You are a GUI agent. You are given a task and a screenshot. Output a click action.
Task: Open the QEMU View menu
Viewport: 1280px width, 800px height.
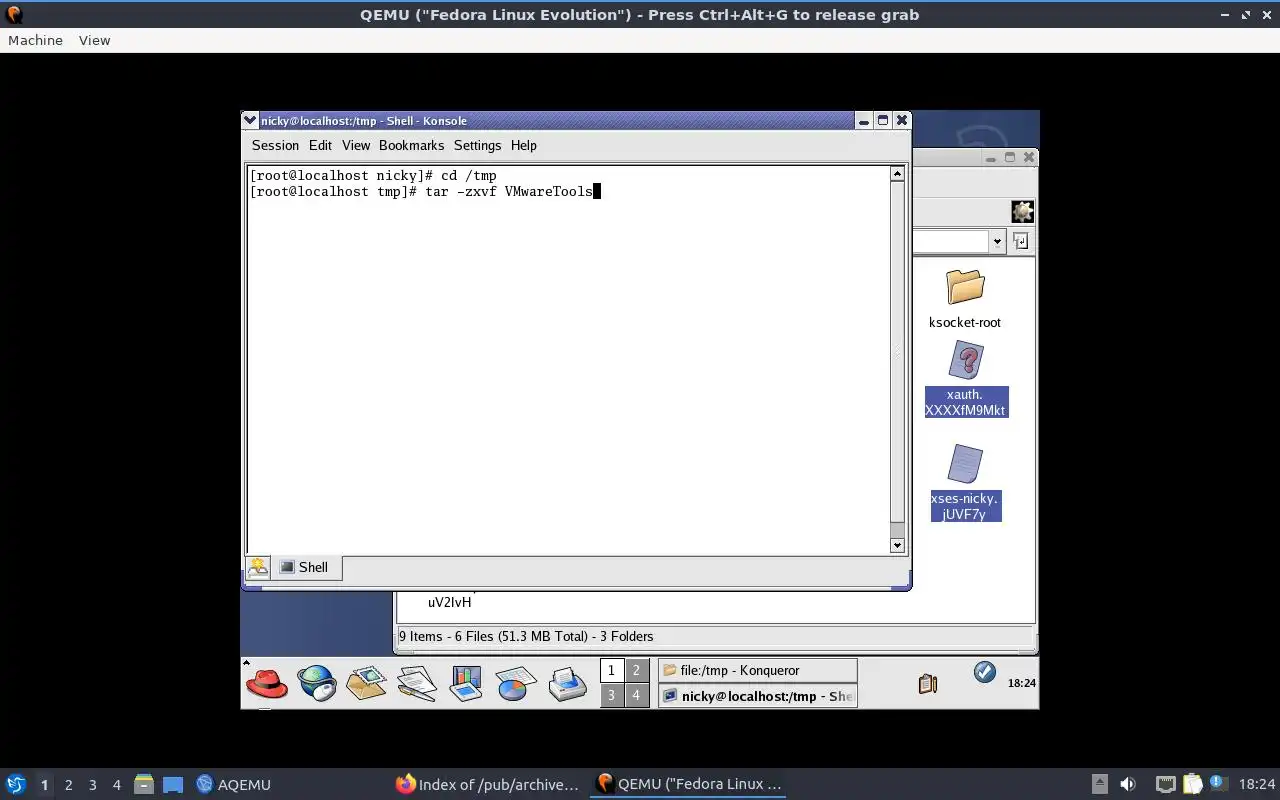pyautogui.click(x=94, y=40)
